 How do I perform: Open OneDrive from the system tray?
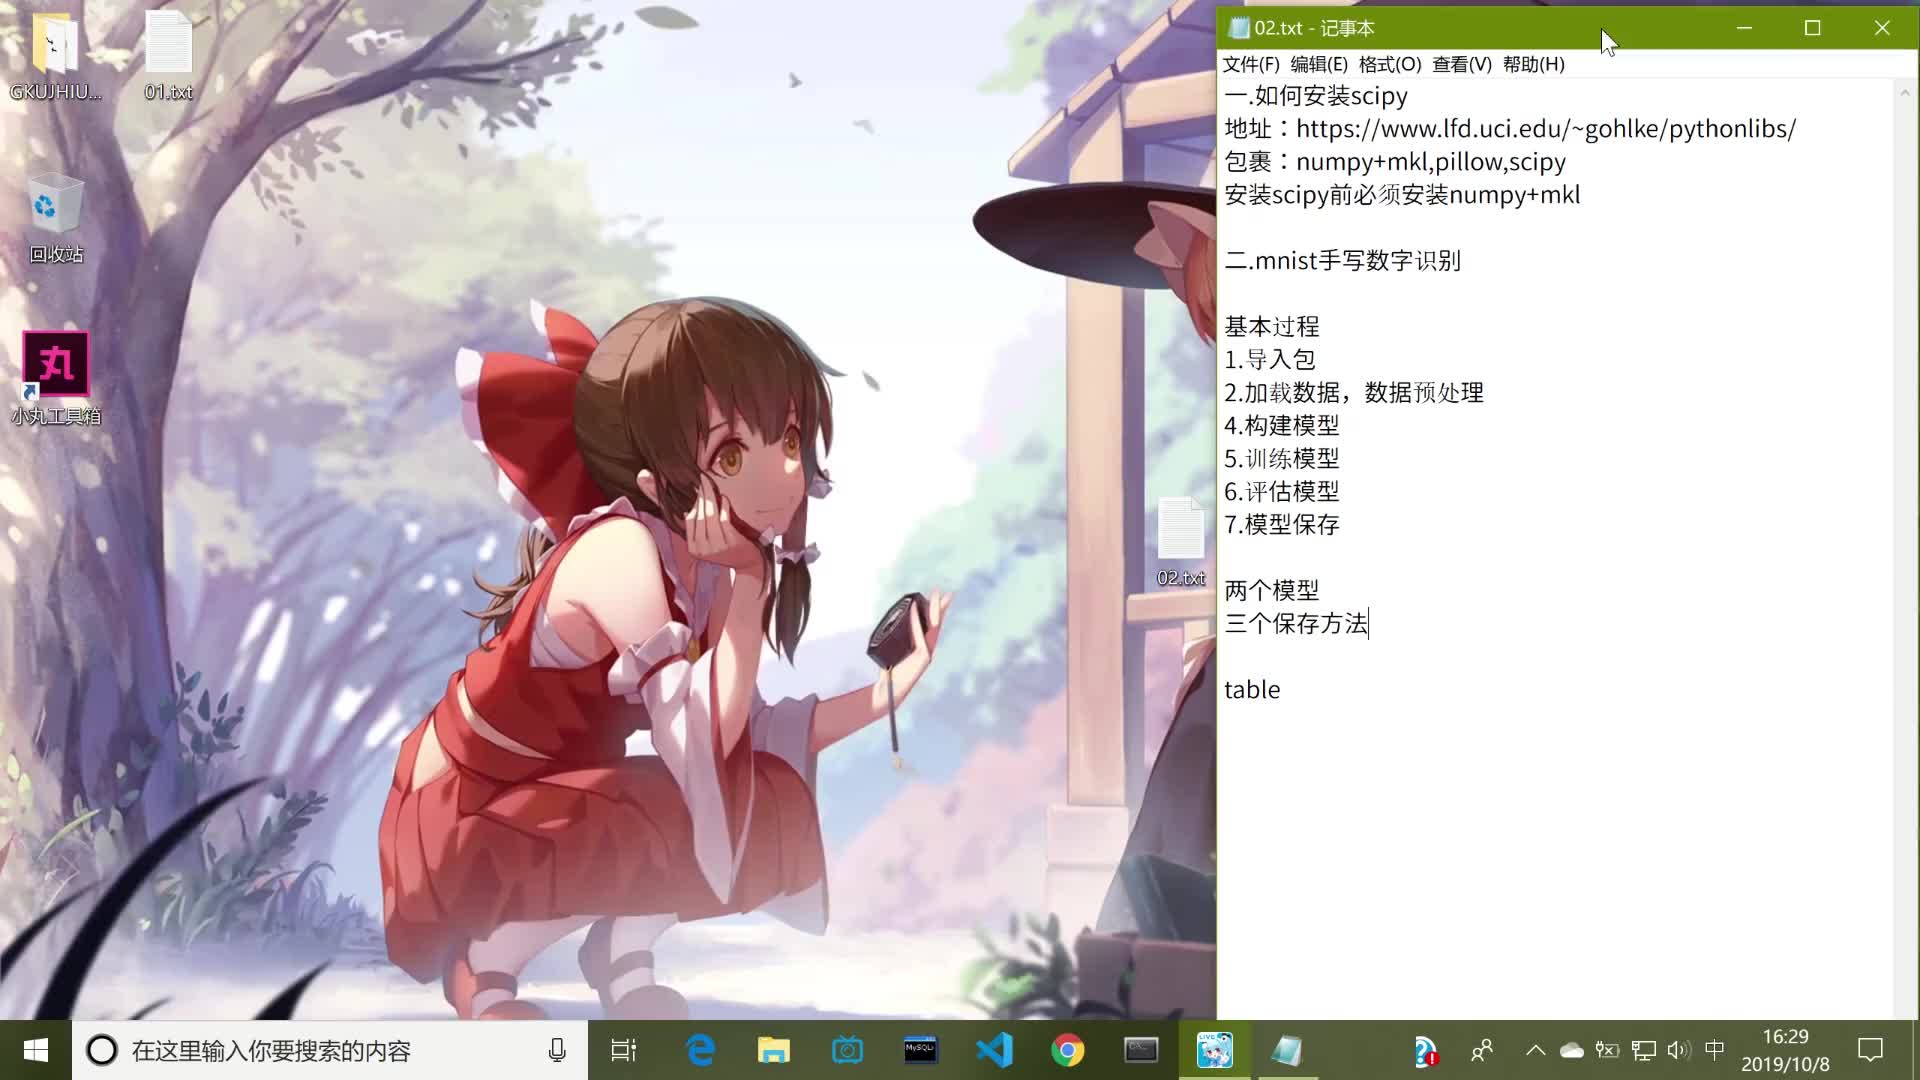click(1571, 1051)
